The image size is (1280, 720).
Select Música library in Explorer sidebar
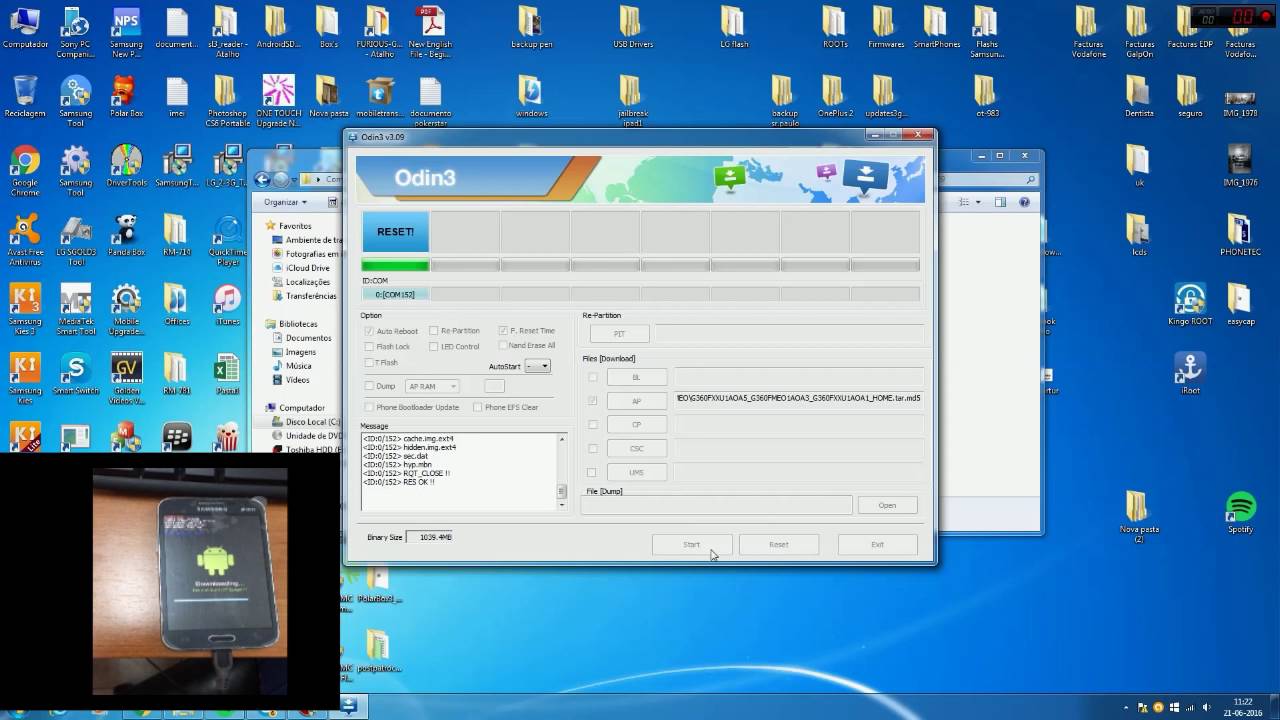click(x=298, y=366)
